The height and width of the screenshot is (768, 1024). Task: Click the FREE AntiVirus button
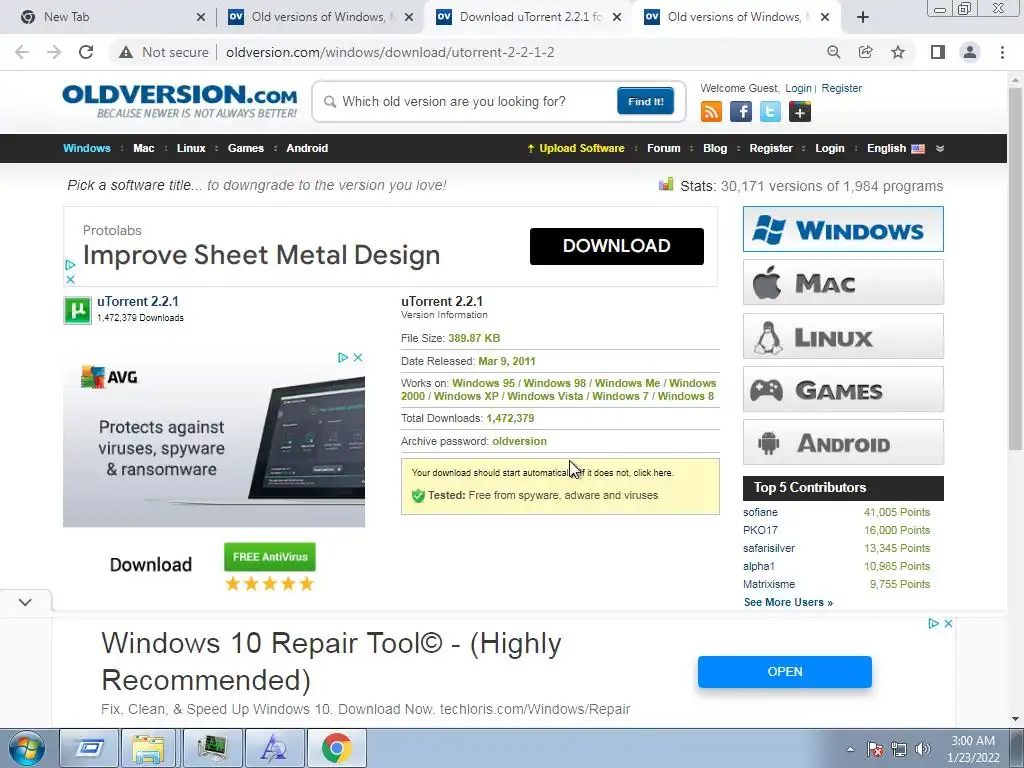tap(270, 557)
